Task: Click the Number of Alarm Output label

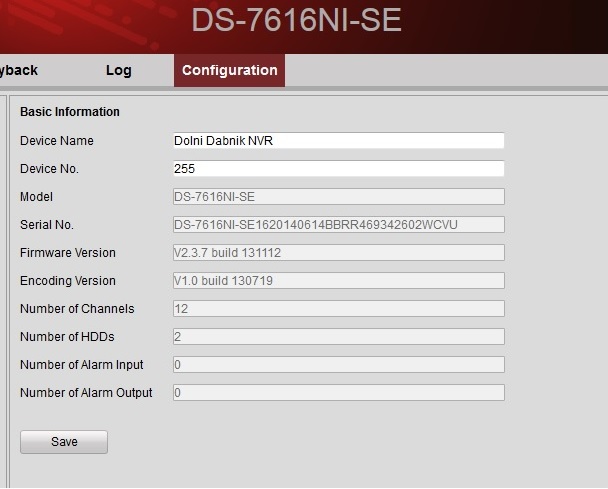Action: [x=86, y=392]
